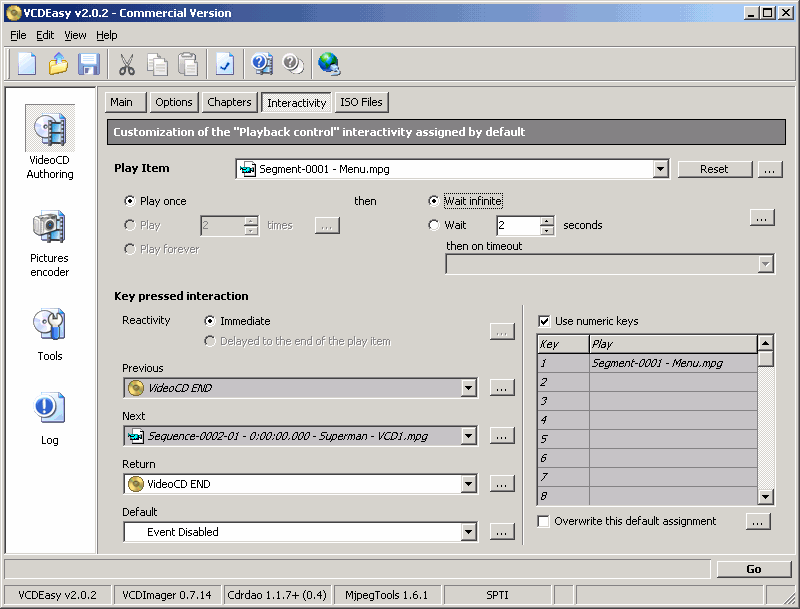Click the Go button

pos(754,569)
